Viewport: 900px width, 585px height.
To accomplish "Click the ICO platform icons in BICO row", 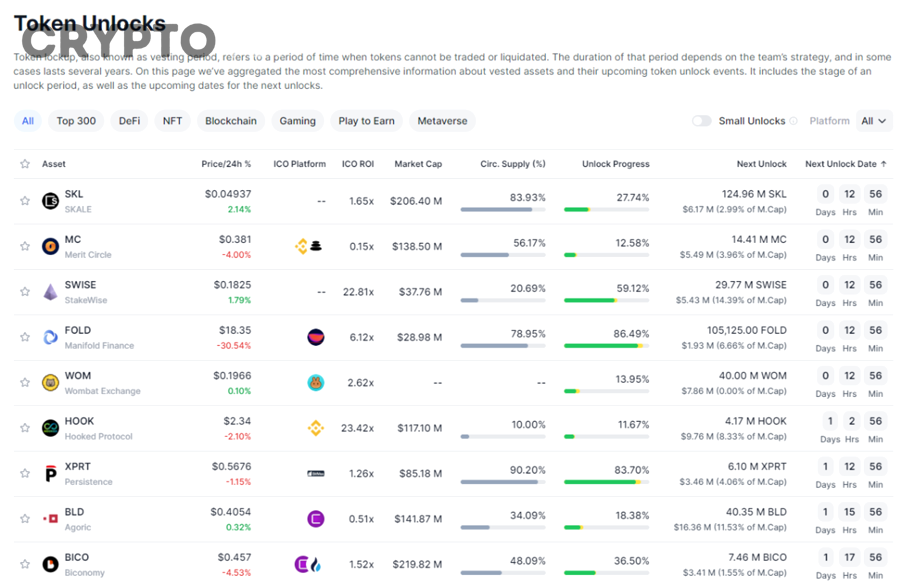I will (x=308, y=564).
